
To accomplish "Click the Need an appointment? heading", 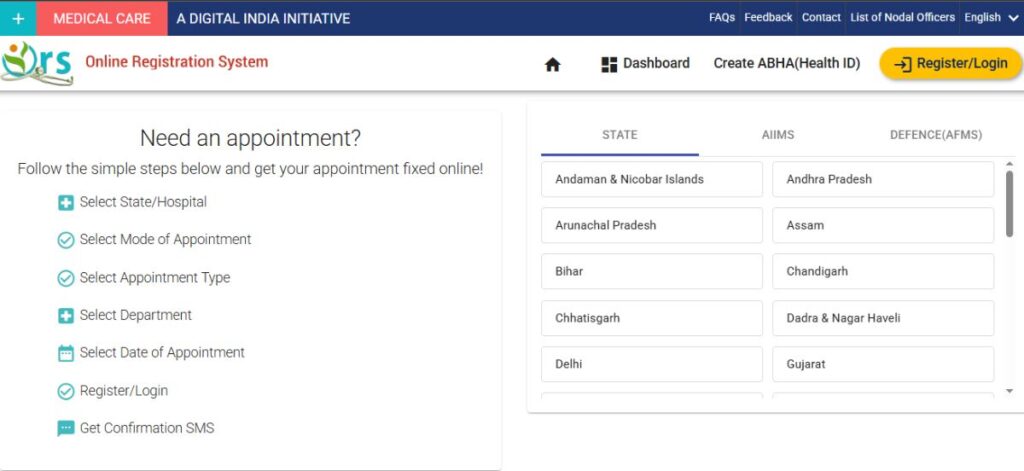I will pos(250,138).
